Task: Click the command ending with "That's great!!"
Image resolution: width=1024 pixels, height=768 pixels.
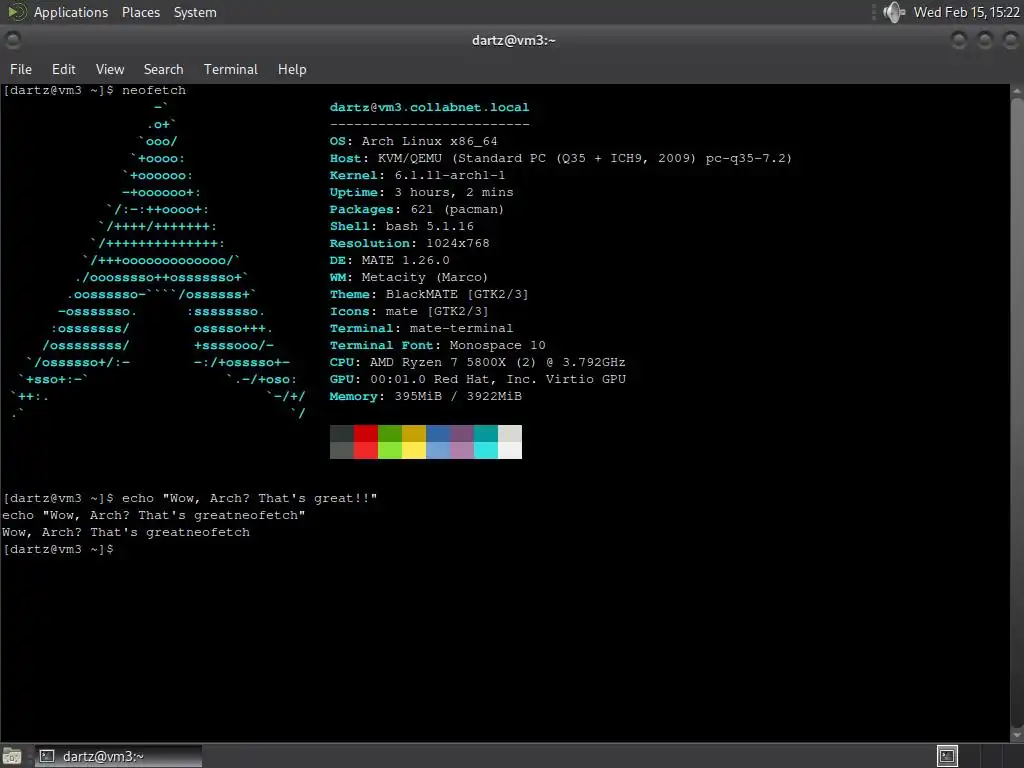Action: click(x=249, y=498)
